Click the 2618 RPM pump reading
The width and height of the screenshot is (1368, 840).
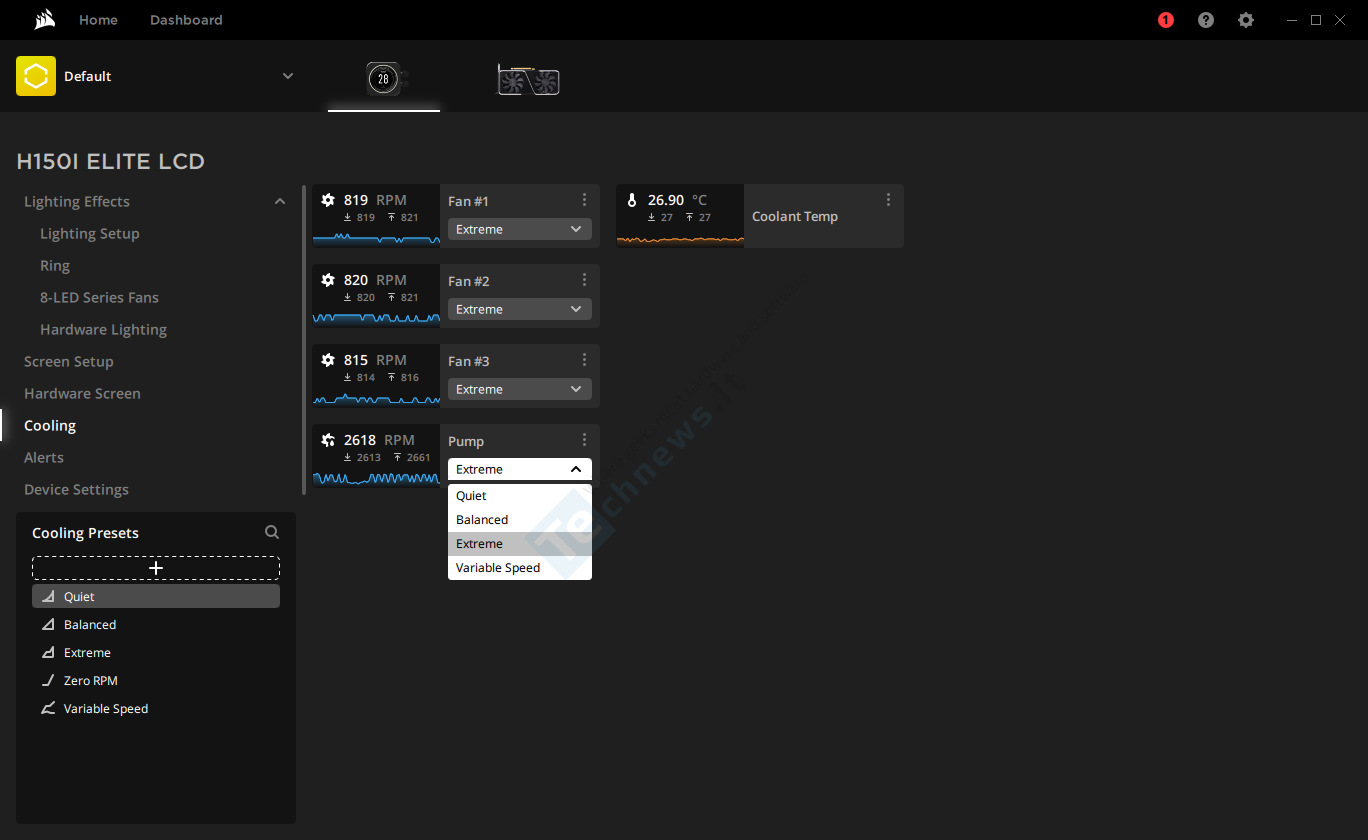pos(379,440)
